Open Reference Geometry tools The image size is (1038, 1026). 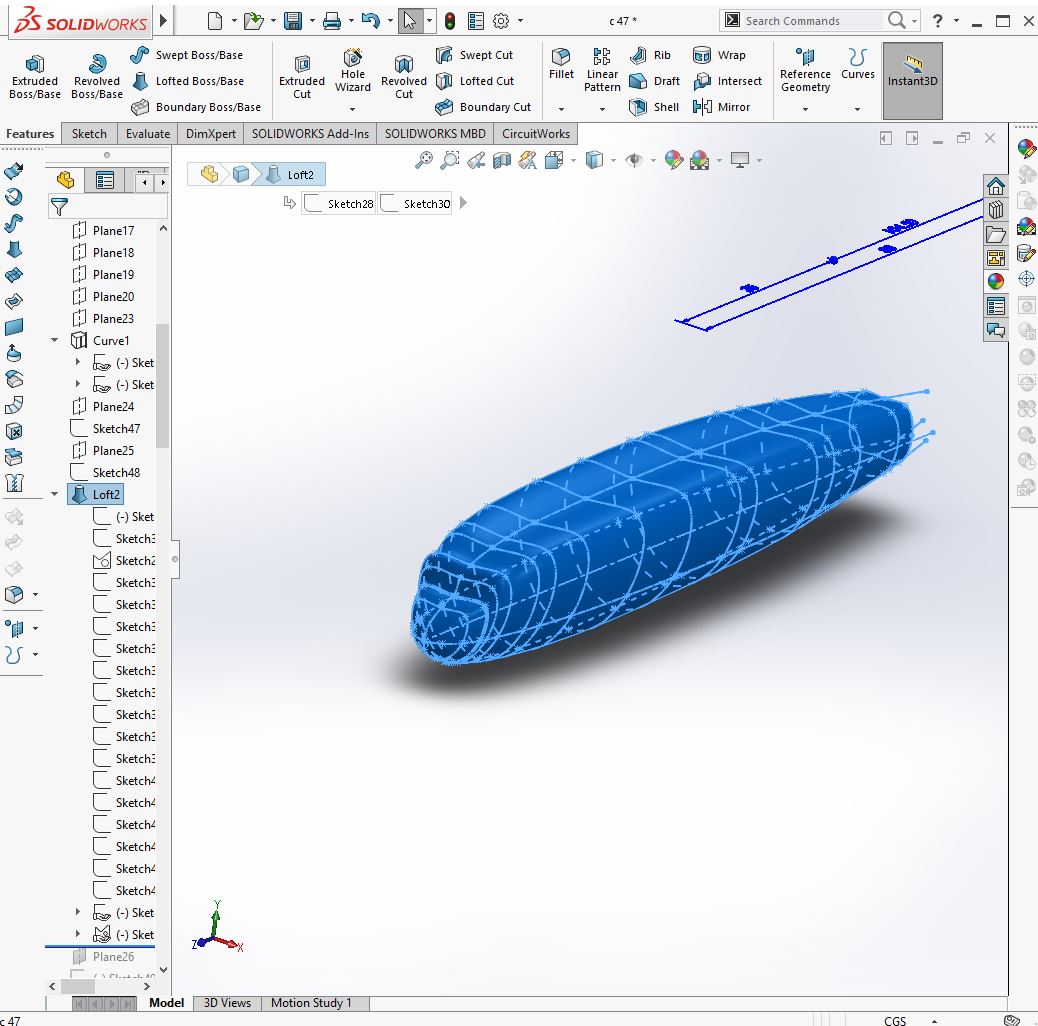pos(805,70)
